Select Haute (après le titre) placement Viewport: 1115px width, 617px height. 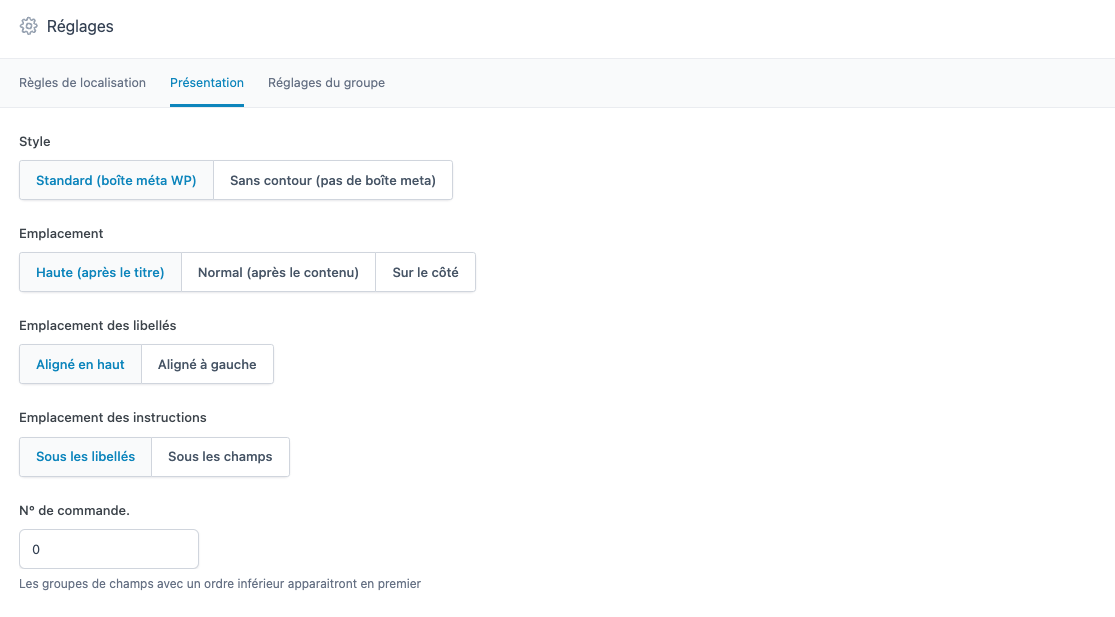(100, 272)
